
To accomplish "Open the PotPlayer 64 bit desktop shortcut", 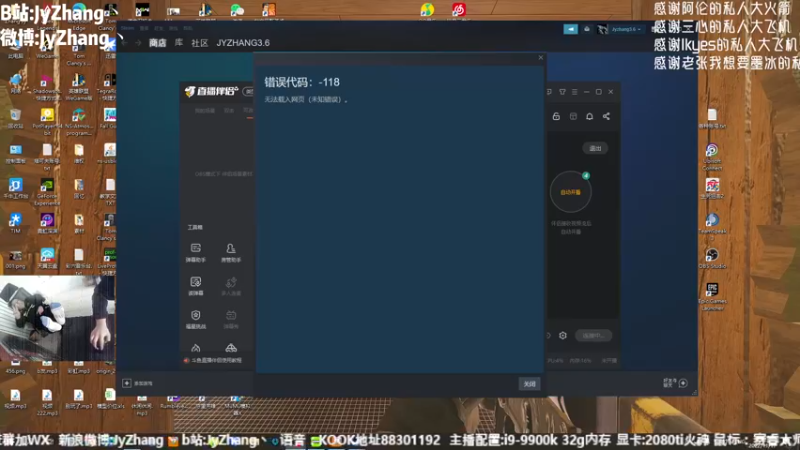I will pyautogui.click(x=47, y=122).
